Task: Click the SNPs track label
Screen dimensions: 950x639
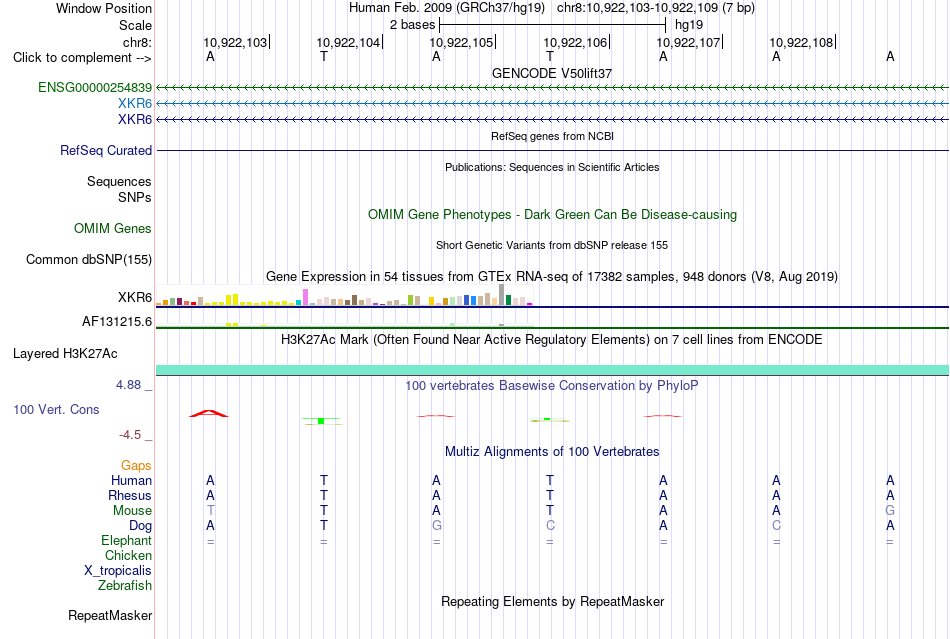Action: click(x=135, y=197)
